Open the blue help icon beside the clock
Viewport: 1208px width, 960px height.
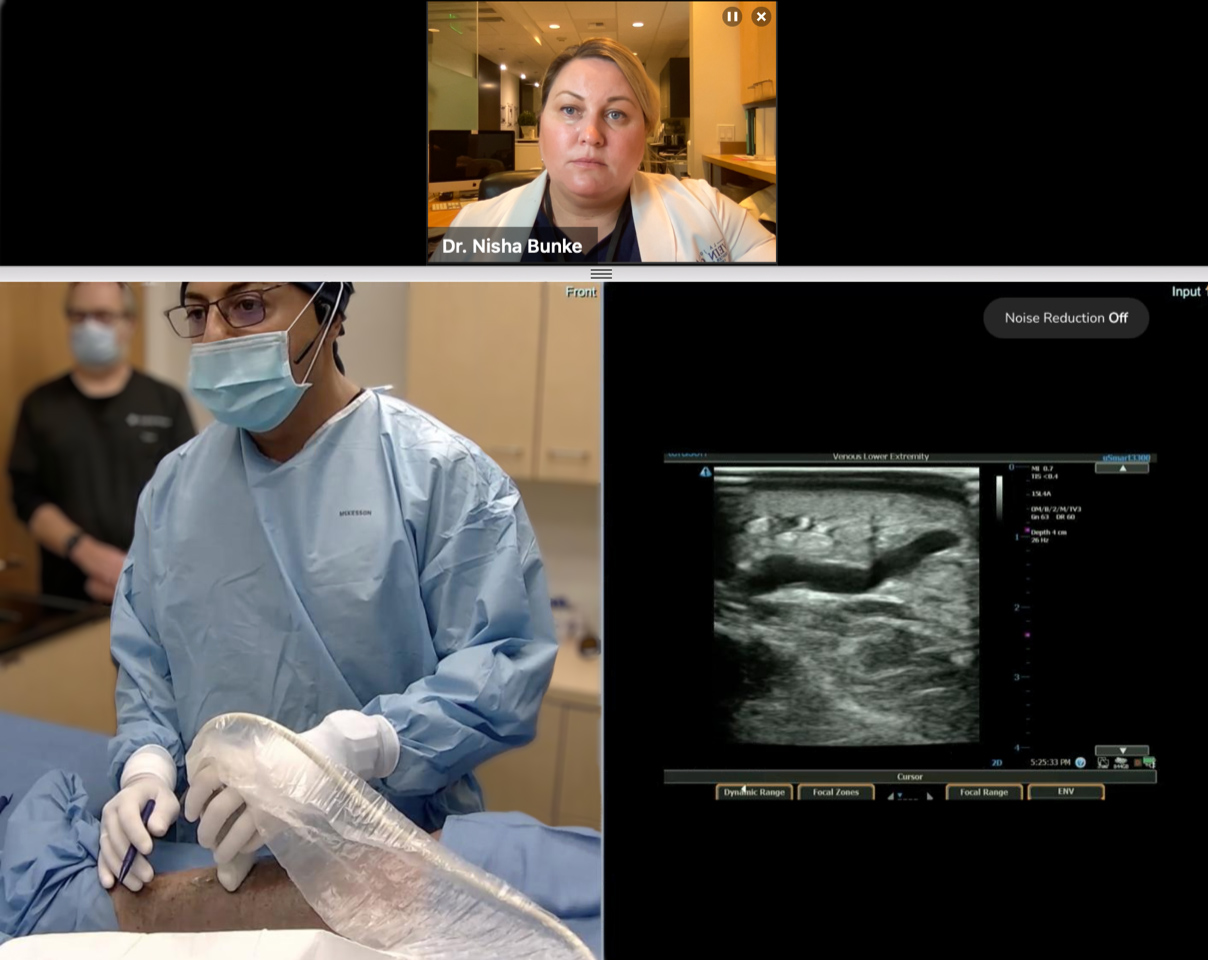pyautogui.click(x=1080, y=763)
